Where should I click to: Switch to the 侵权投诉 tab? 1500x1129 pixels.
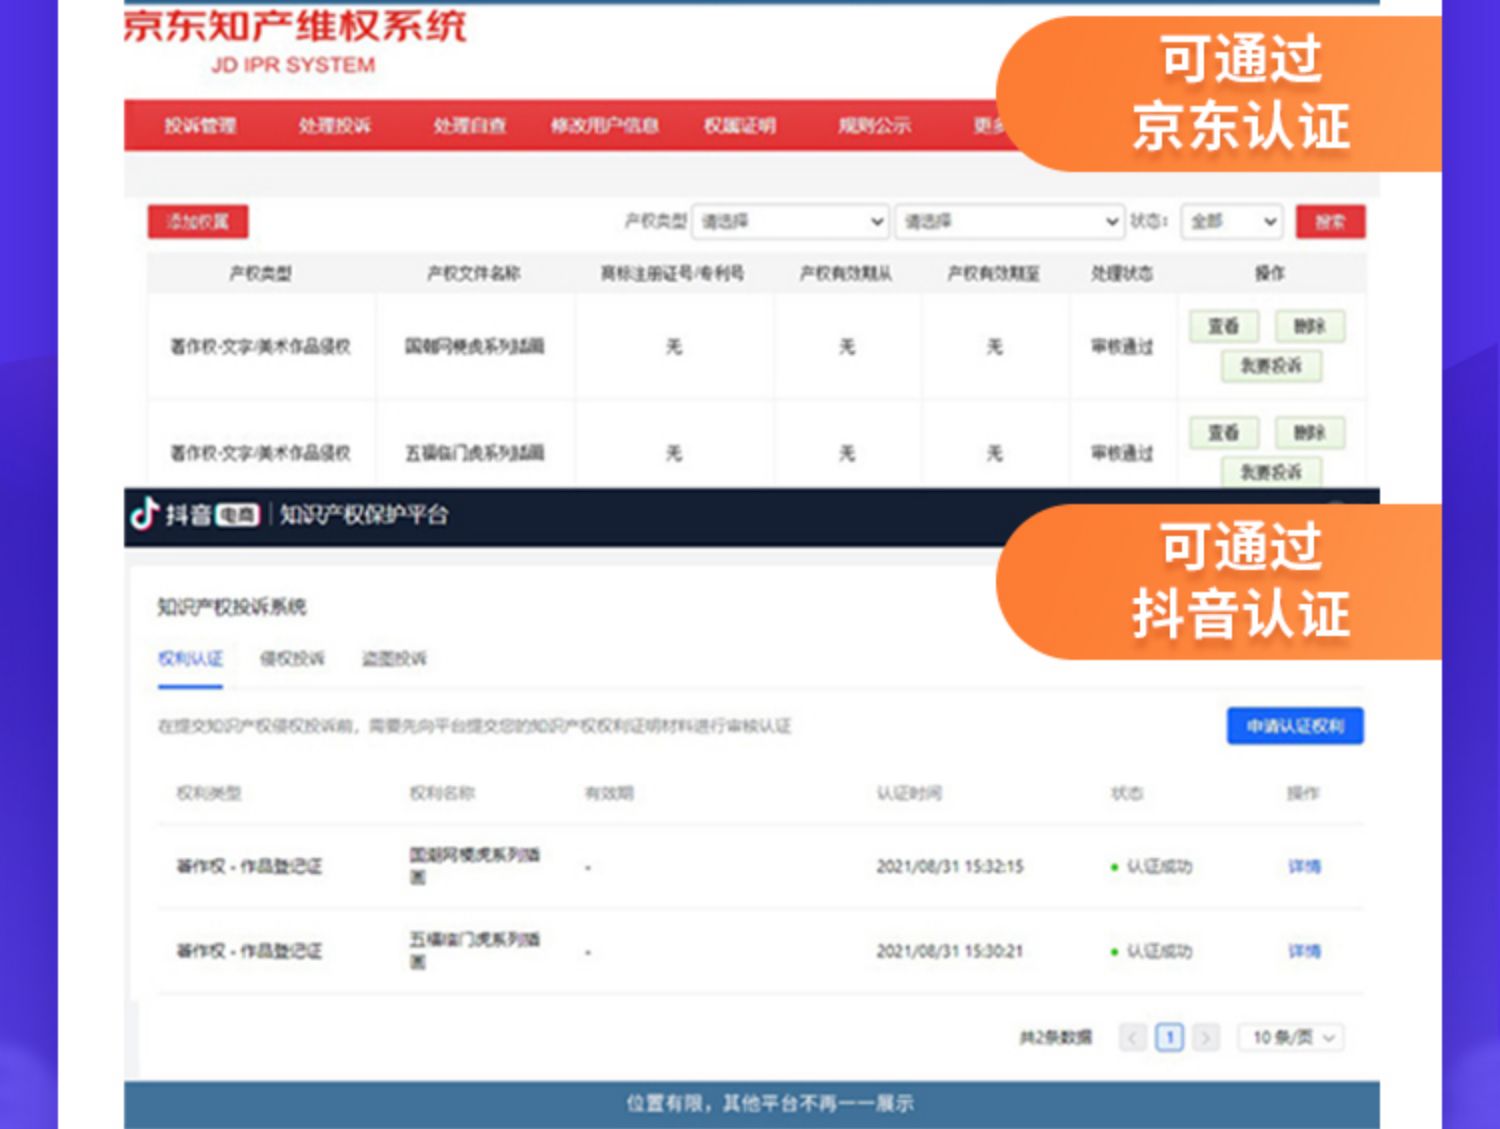click(x=292, y=659)
